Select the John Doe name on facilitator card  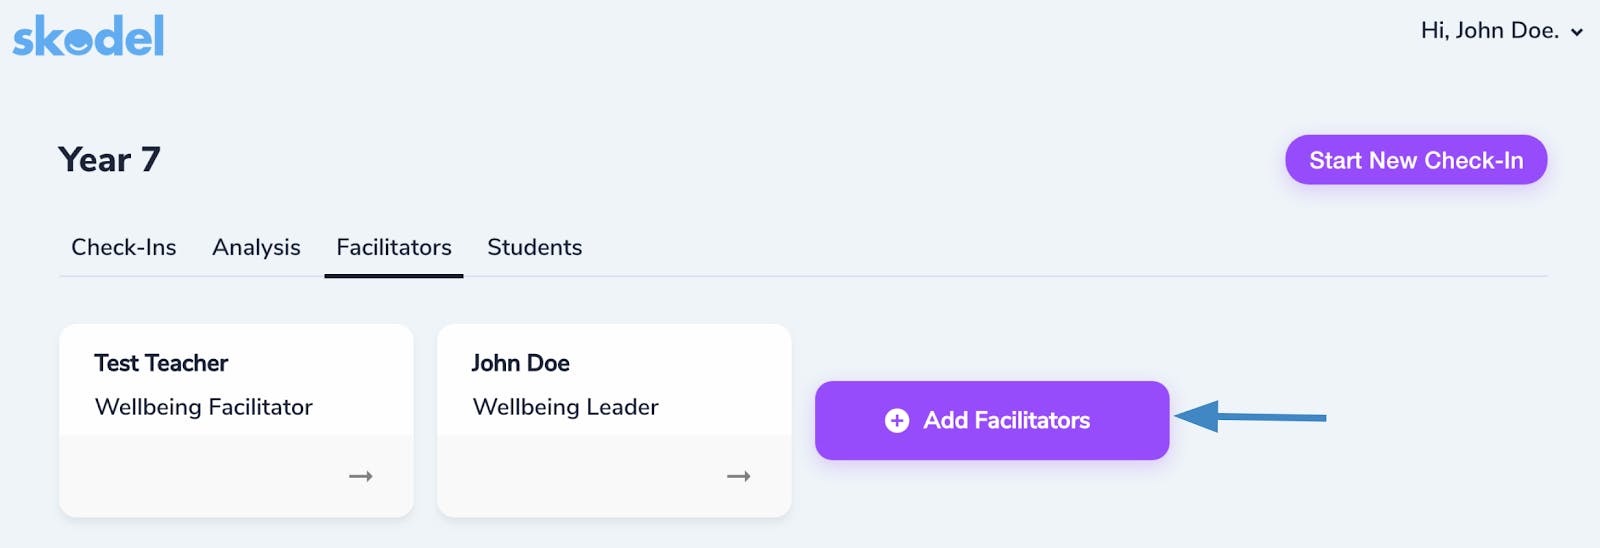click(x=521, y=363)
